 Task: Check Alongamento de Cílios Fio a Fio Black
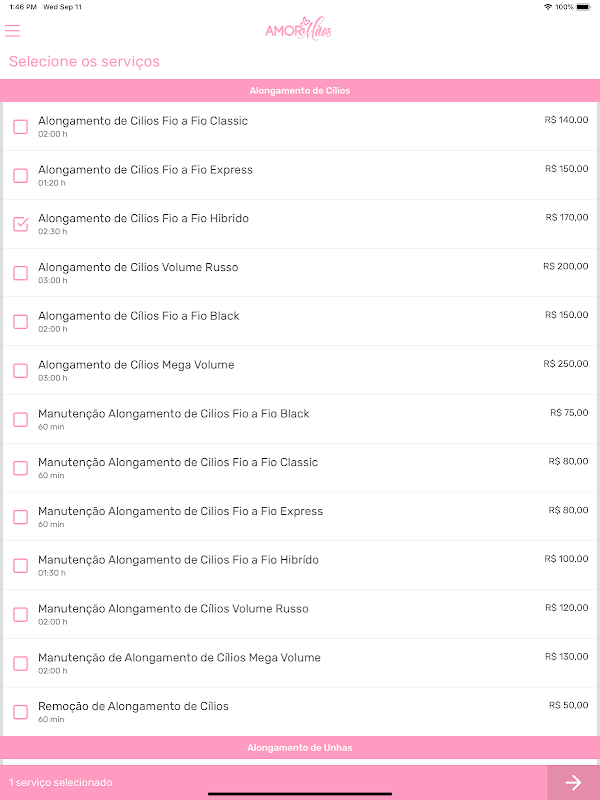20,322
